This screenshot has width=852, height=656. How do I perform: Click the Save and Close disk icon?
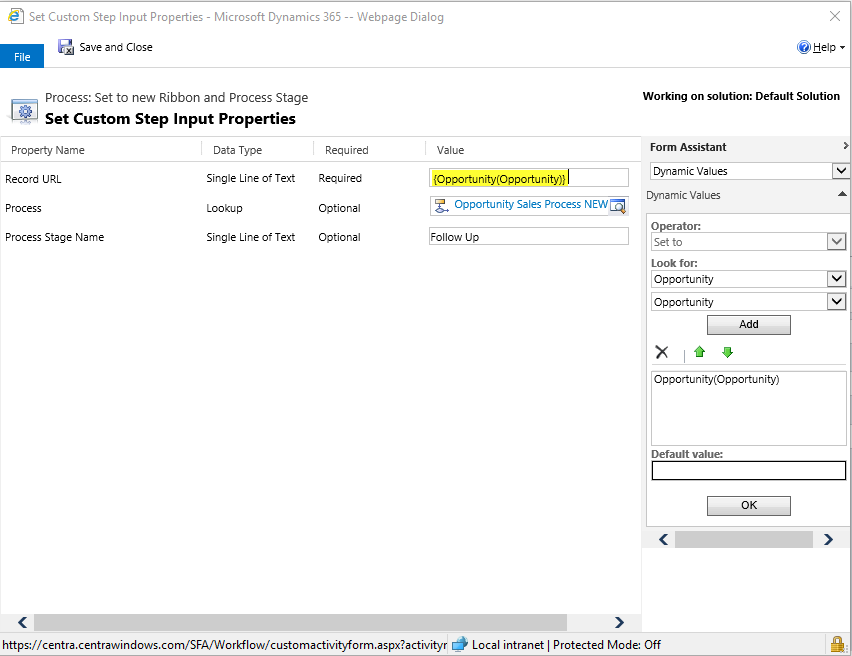click(66, 46)
